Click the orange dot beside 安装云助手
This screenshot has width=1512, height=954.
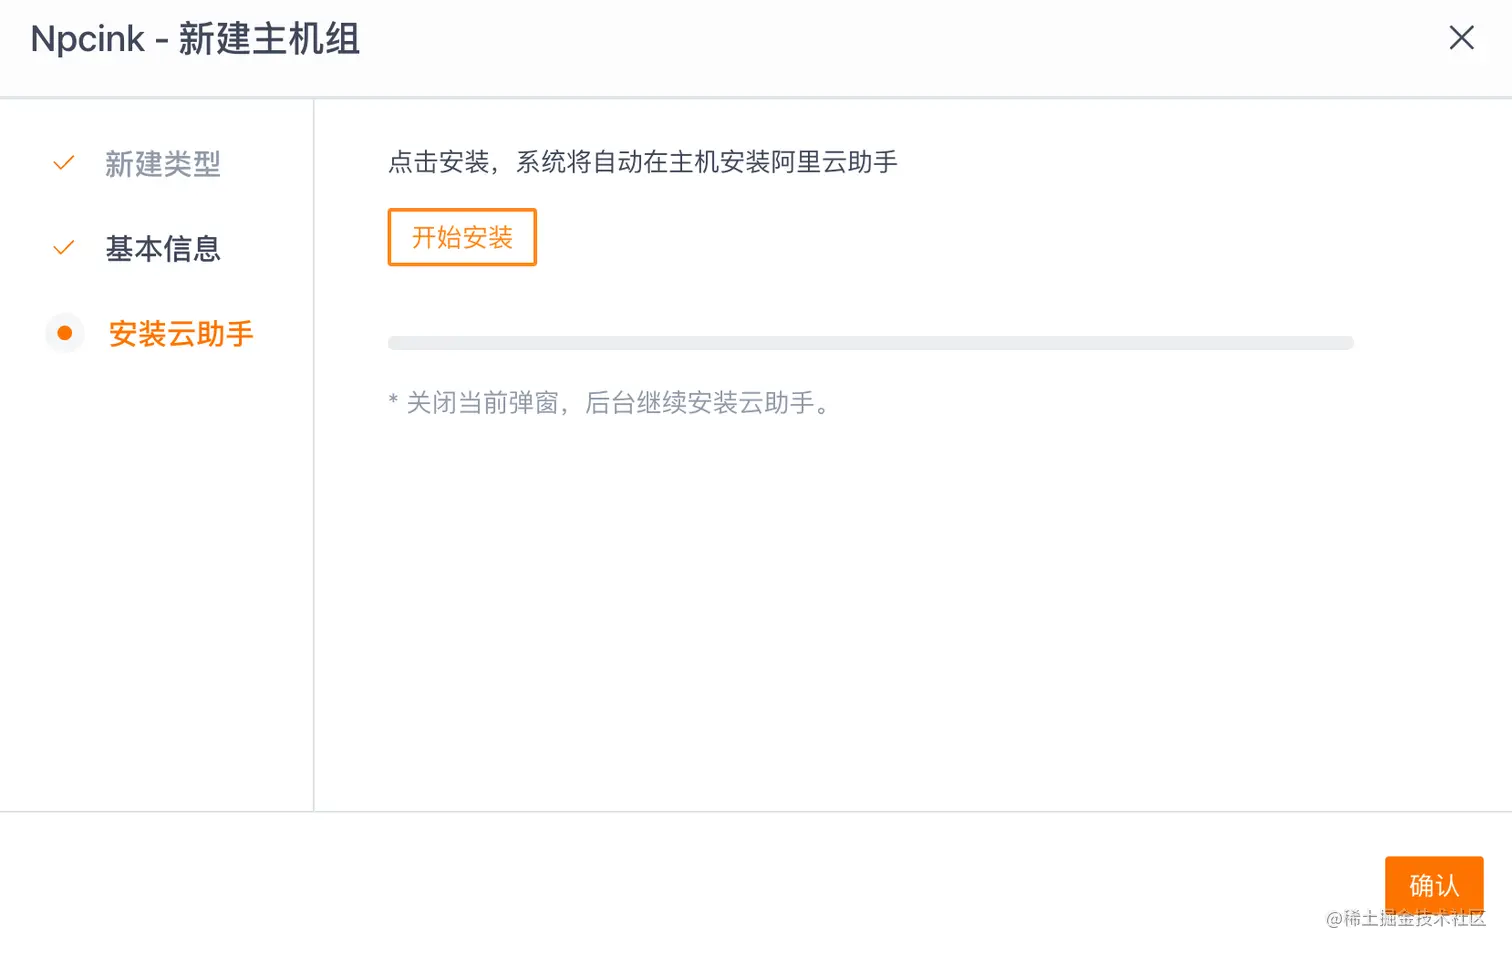click(65, 333)
